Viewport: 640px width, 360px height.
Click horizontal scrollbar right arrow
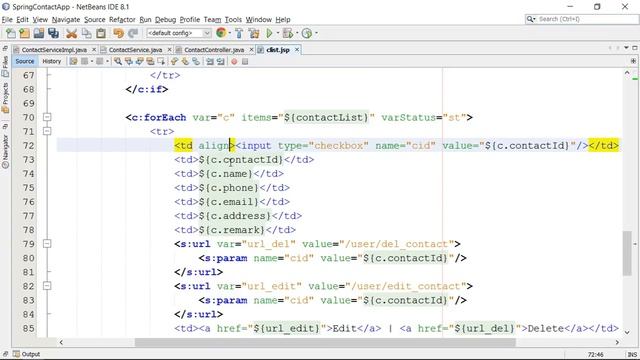617,342
